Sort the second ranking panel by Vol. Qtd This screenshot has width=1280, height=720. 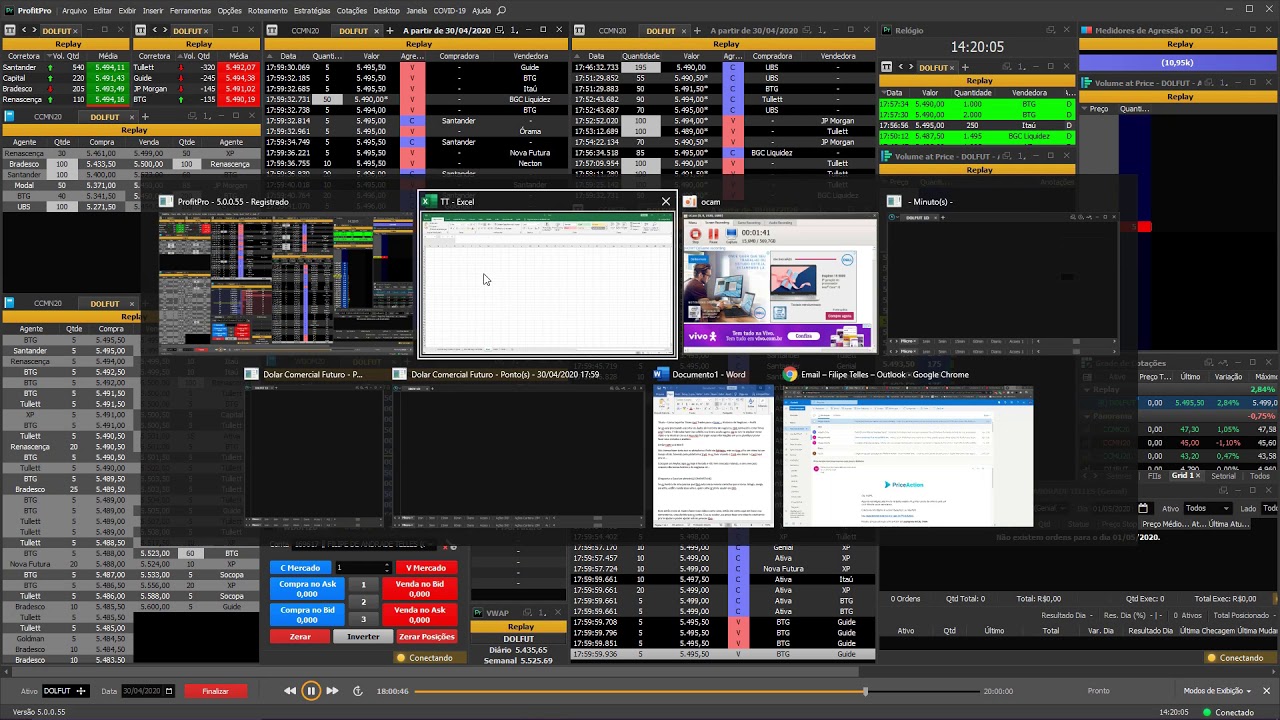(196, 56)
